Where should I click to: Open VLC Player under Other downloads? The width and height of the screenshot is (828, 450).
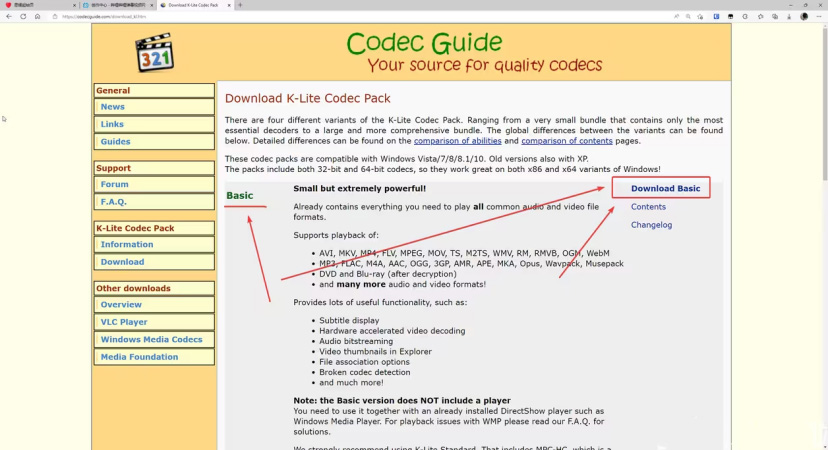tap(124, 322)
